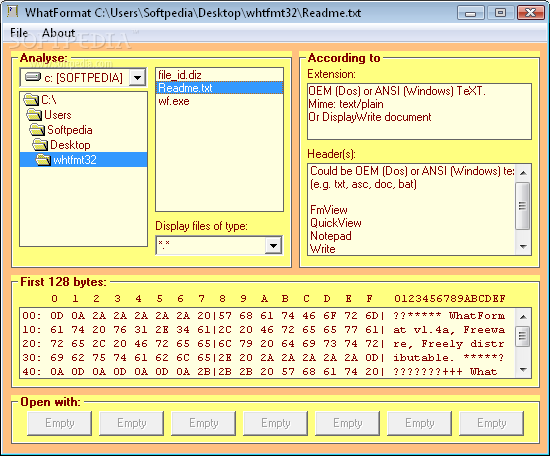This screenshot has width=550, height=456.
Task: Click the seventh Empty Open with button
Action: pyautogui.click(x=491, y=423)
